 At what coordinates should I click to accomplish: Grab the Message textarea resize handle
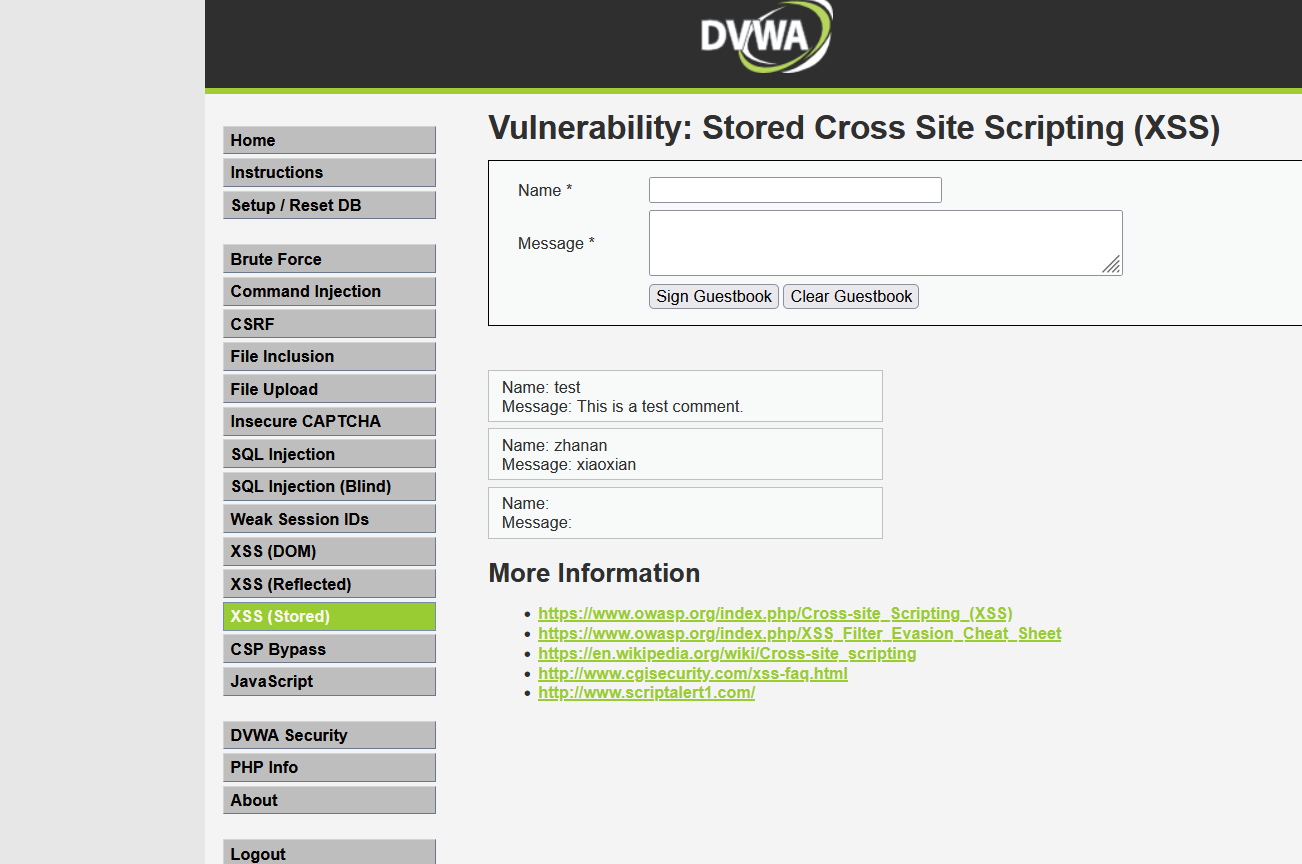tap(1112, 265)
